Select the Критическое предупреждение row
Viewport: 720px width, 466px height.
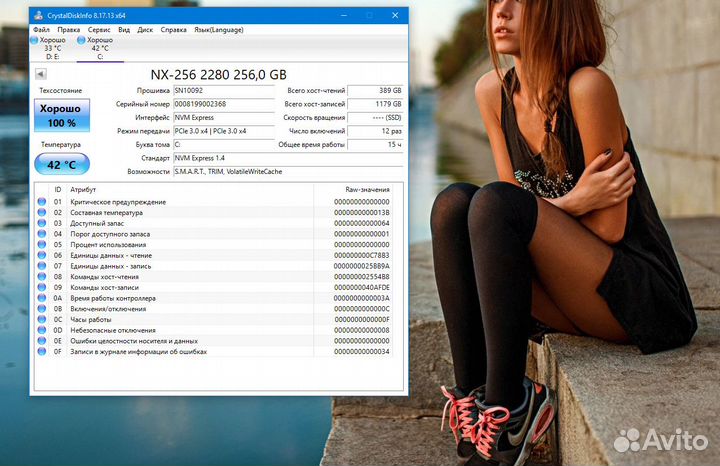(214, 202)
